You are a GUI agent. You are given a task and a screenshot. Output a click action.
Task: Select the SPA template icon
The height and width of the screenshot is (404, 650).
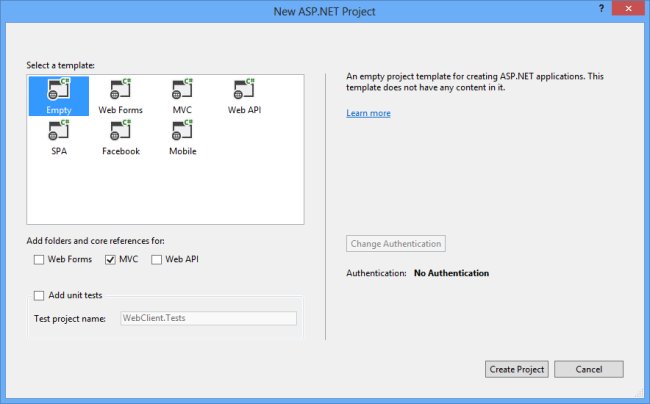click(58, 137)
